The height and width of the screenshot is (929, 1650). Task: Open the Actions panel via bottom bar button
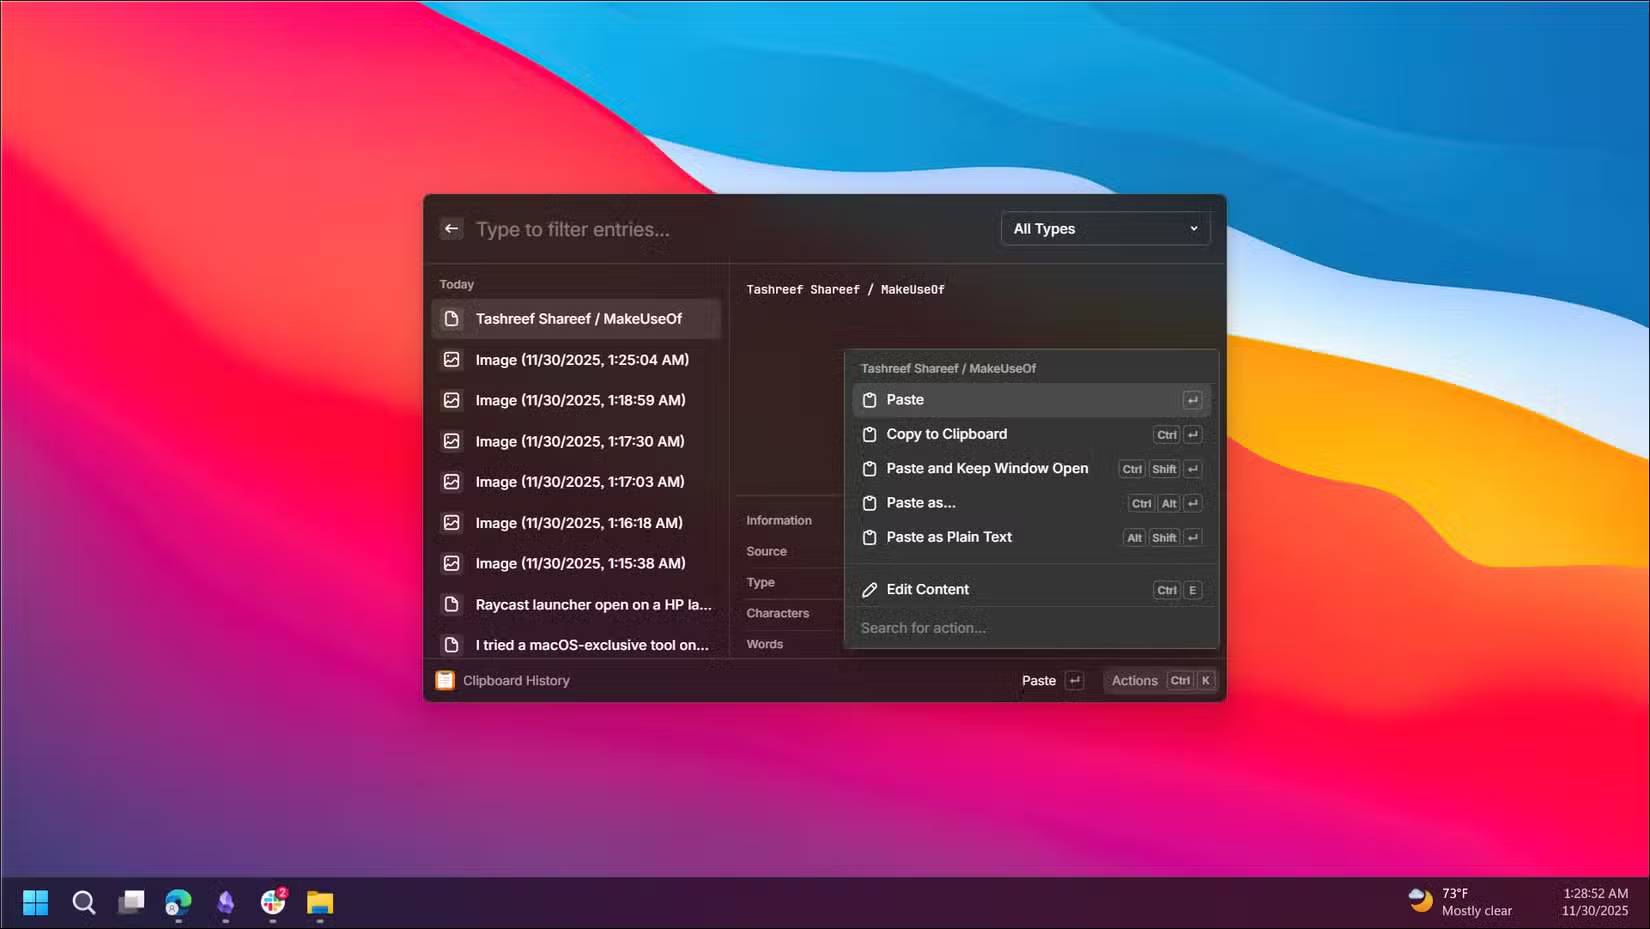pyautogui.click(x=1135, y=680)
